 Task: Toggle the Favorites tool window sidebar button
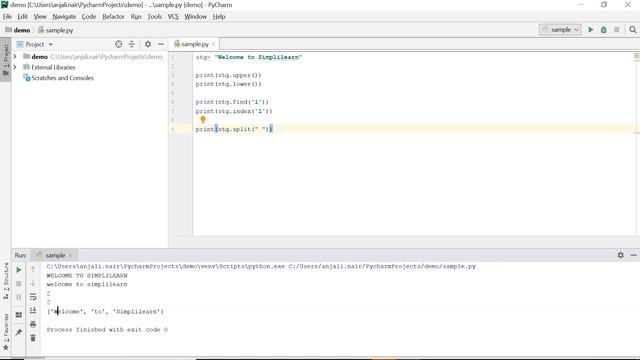tap(6, 332)
